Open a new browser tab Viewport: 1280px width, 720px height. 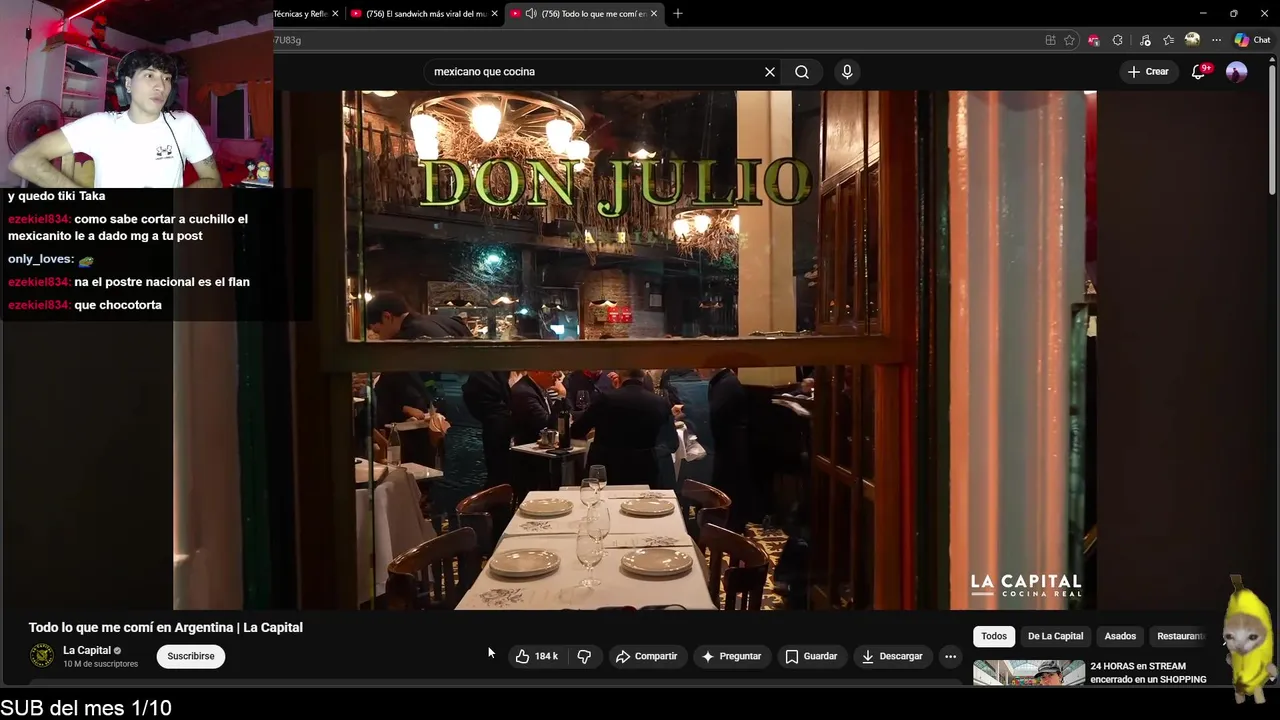pyautogui.click(x=678, y=13)
